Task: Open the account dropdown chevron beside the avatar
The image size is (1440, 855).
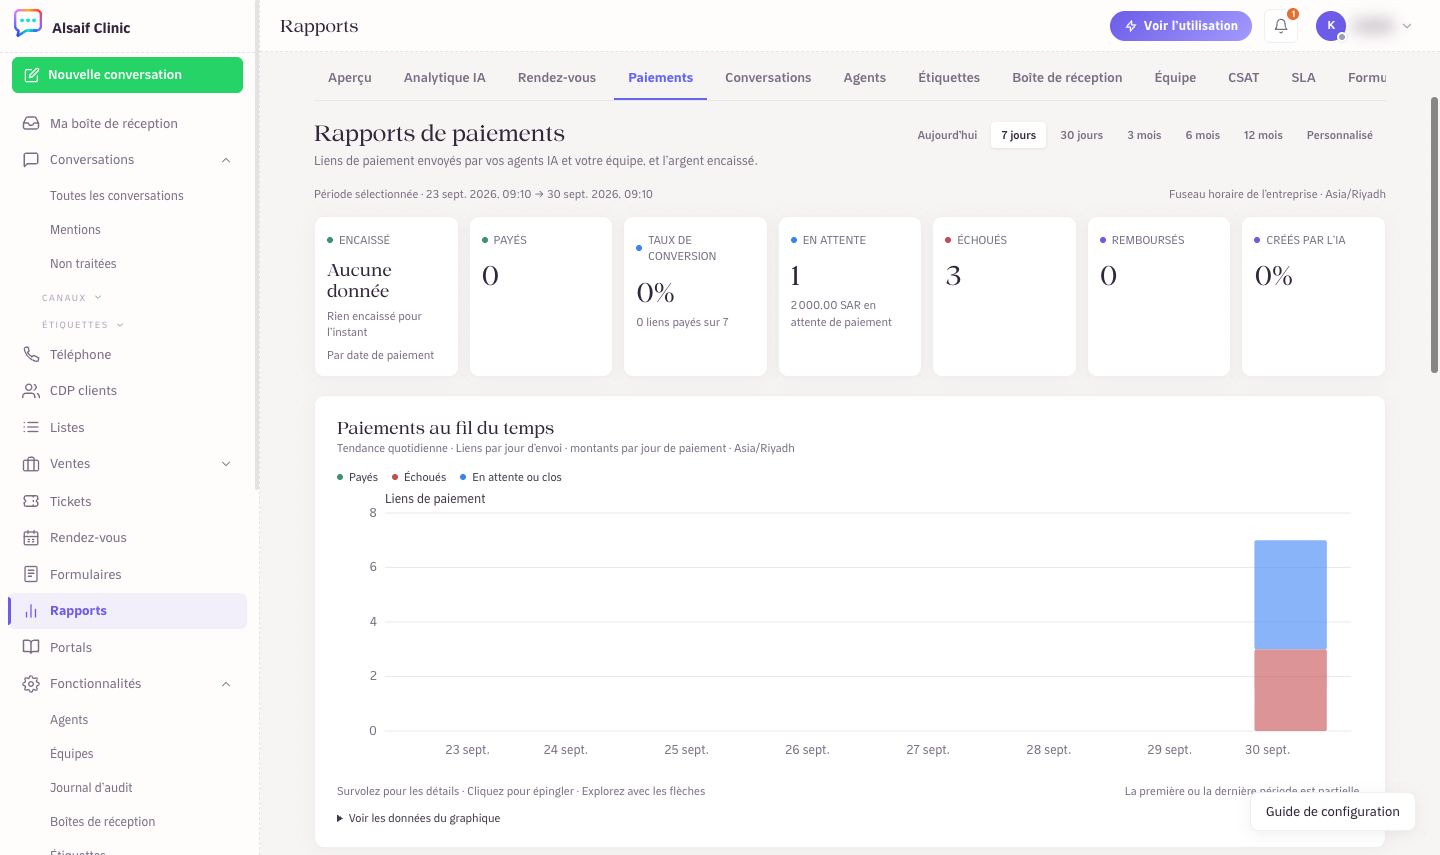Action: point(1407,26)
